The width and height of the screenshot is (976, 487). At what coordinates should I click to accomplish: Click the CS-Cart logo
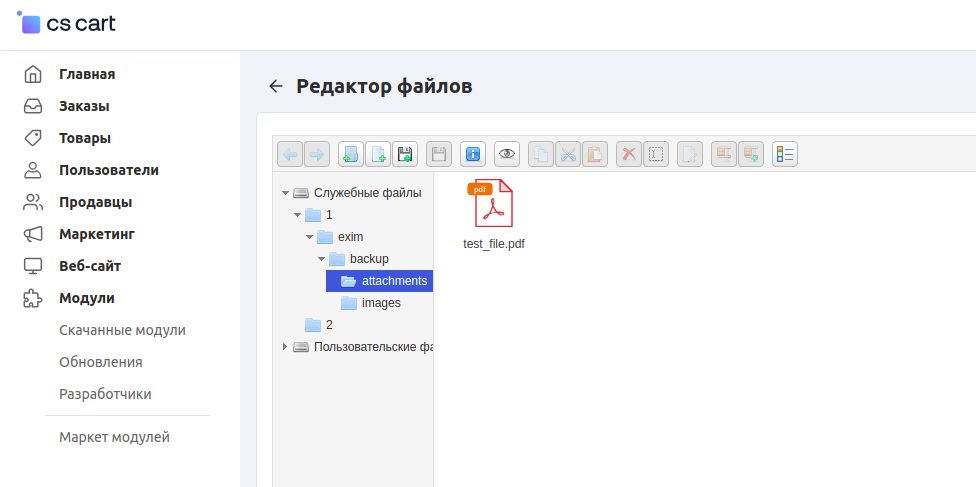click(66, 23)
